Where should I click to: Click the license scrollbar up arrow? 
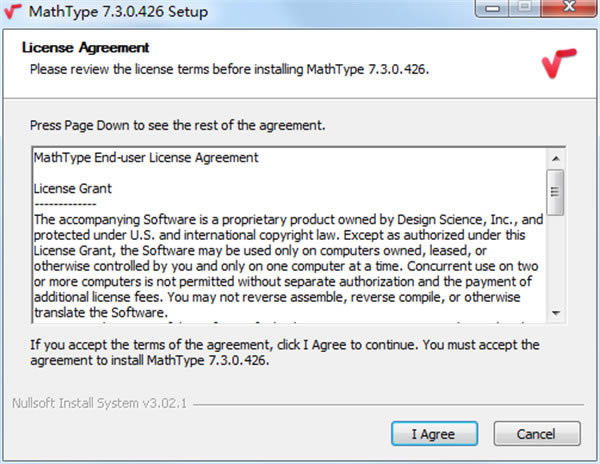point(555,158)
